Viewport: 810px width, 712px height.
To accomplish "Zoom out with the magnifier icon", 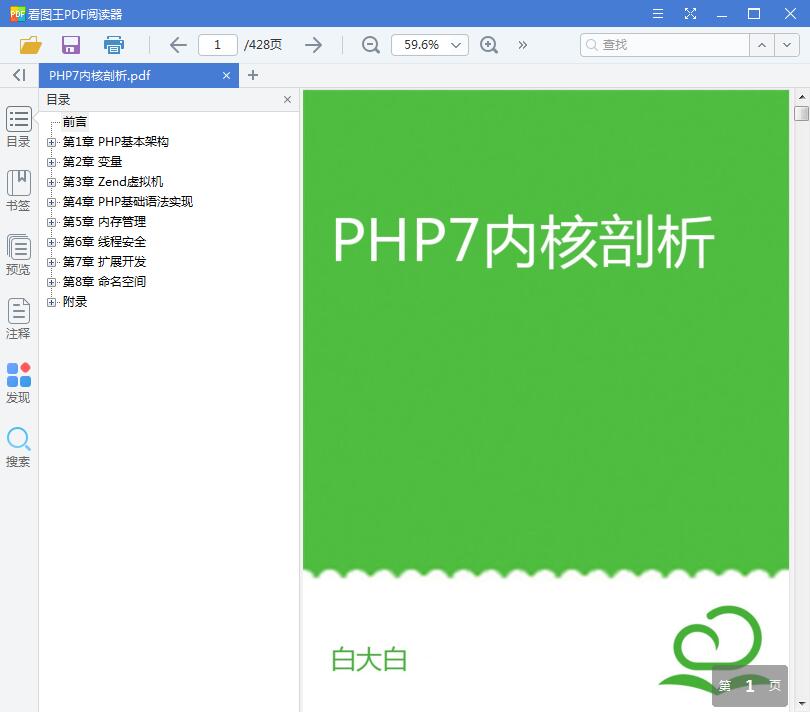I will coord(370,45).
